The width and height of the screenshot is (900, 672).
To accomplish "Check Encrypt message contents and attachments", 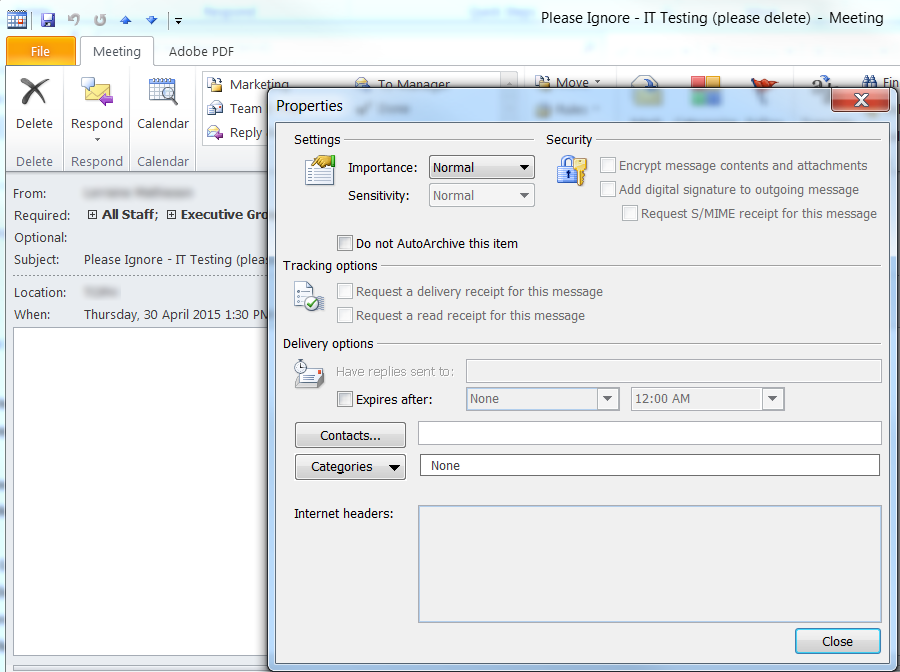I will (608, 165).
